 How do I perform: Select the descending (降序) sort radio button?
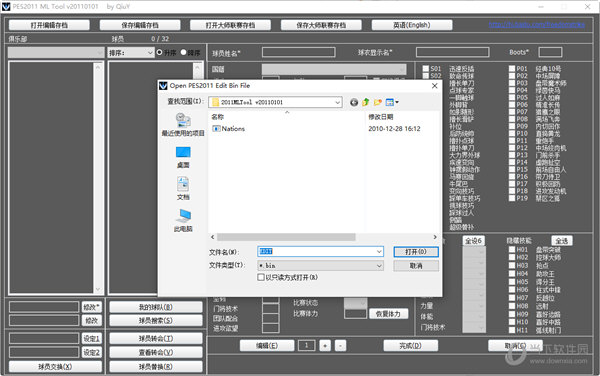183,52
